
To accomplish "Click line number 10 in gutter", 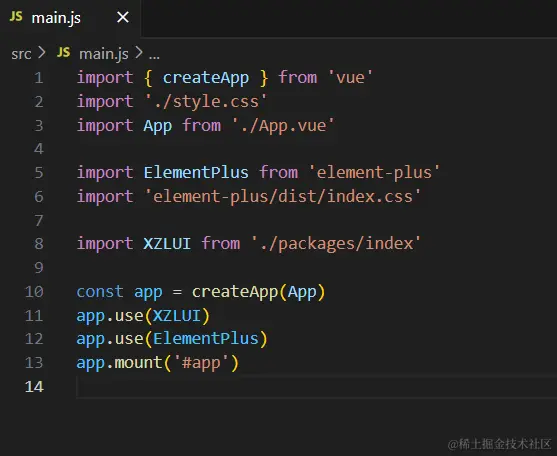I will coord(34,292).
